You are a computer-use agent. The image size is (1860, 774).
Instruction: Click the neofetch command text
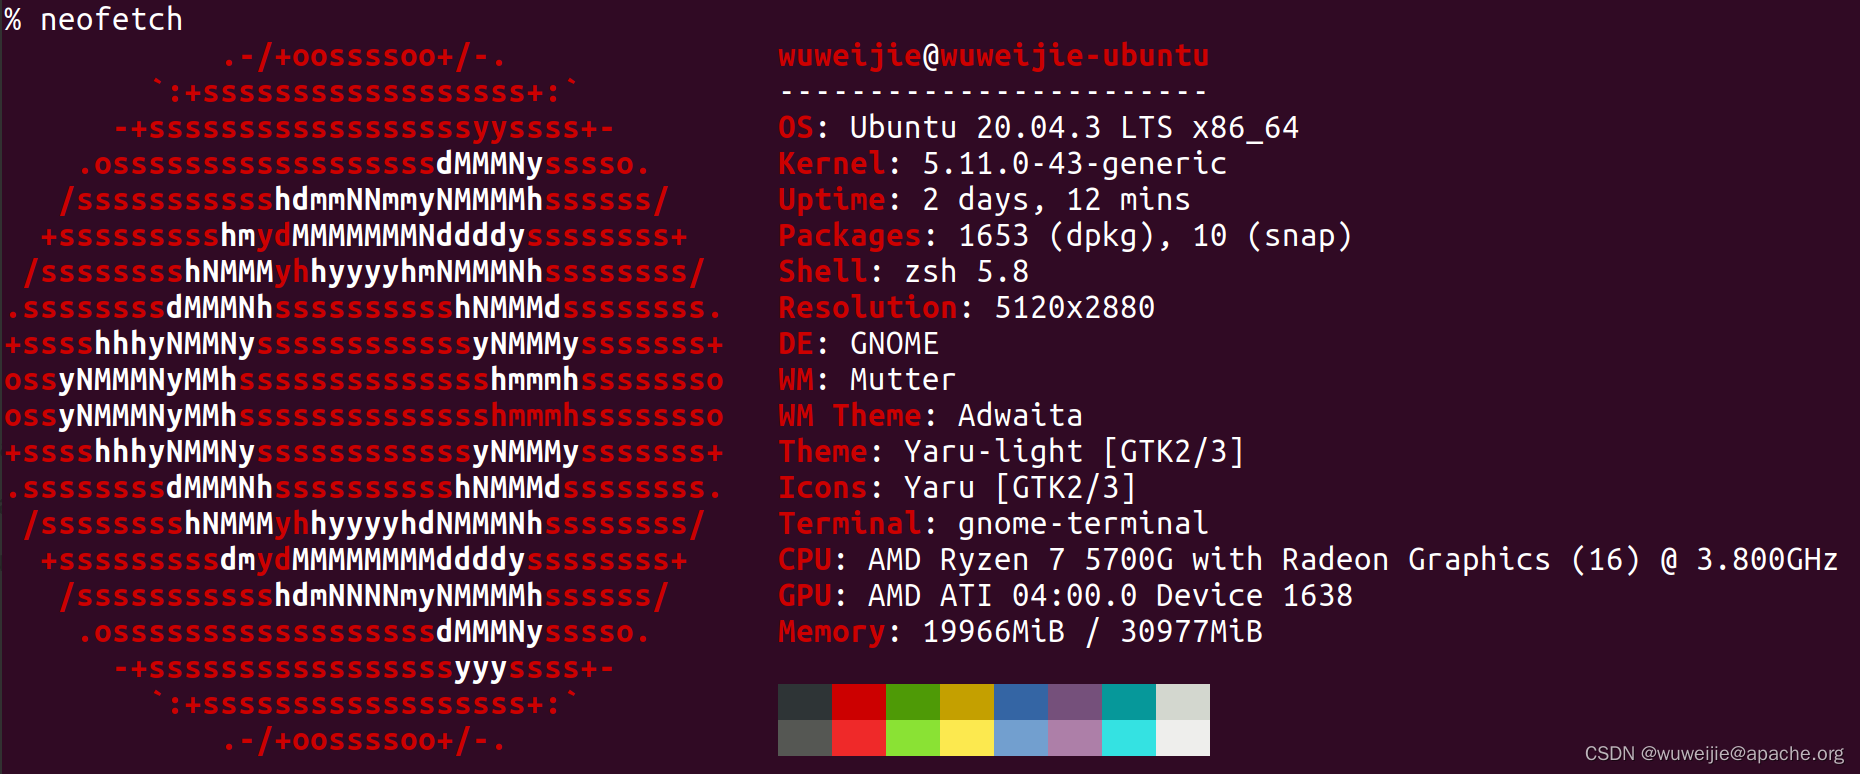point(111,19)
